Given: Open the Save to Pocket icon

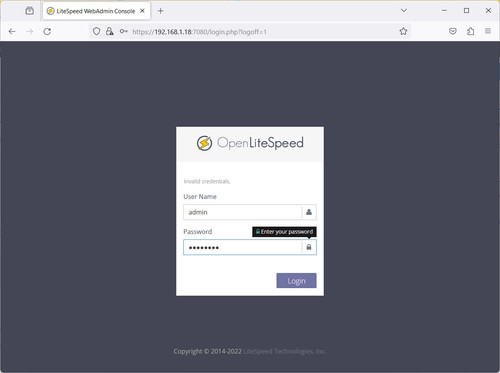Looking at the screenshot, I should point(453,31).
